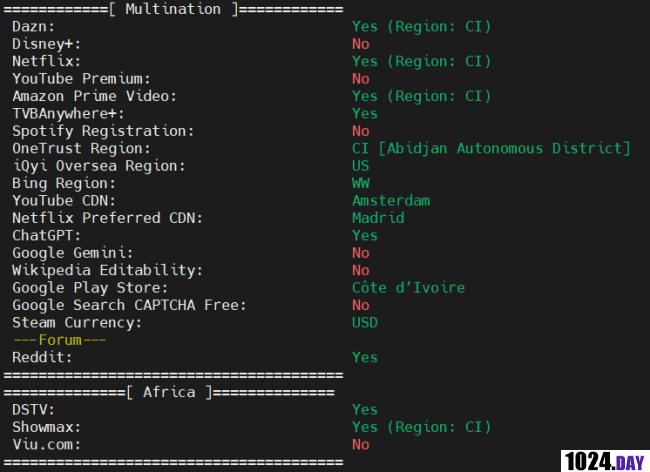Click the iQyi Oversea Region US value
The image size is (650, 472).
click(x=361, y=166)
